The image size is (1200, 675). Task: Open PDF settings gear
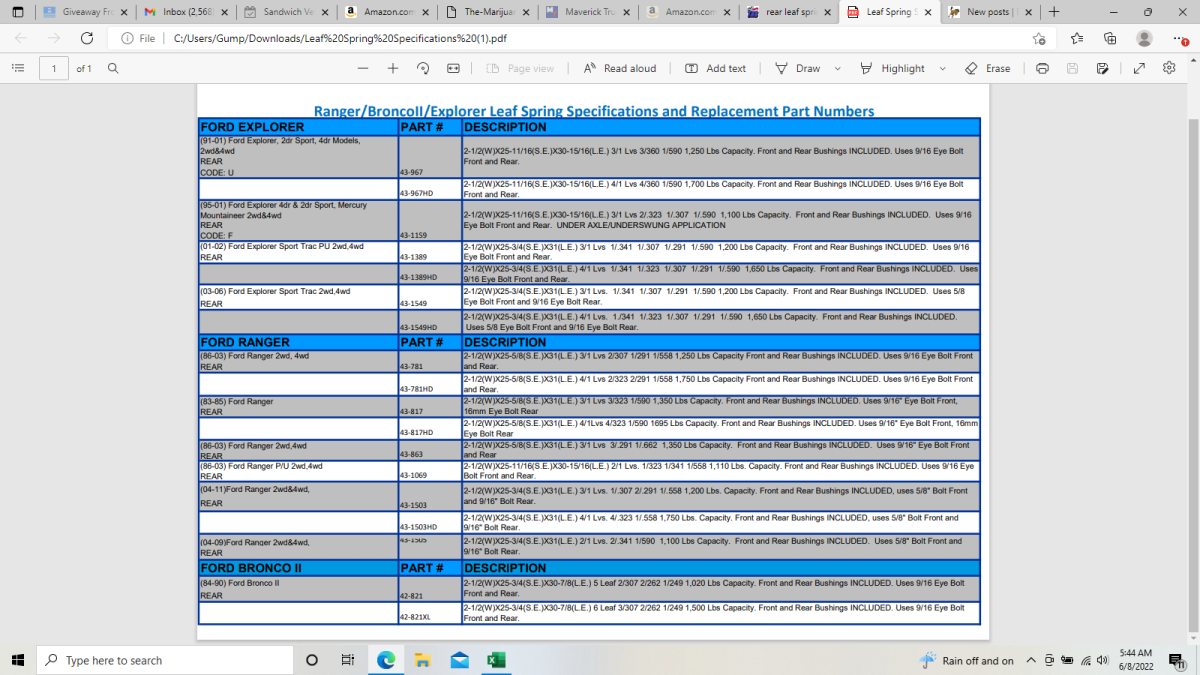click(x=1169, y=68)
